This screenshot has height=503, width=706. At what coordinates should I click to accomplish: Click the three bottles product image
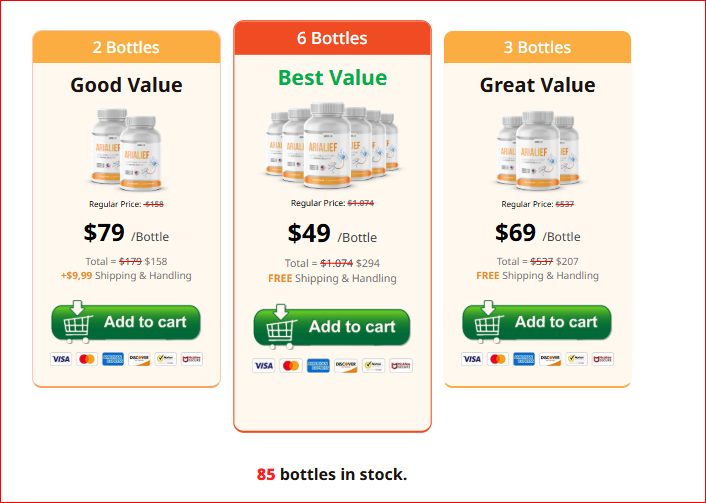point(537,150)
